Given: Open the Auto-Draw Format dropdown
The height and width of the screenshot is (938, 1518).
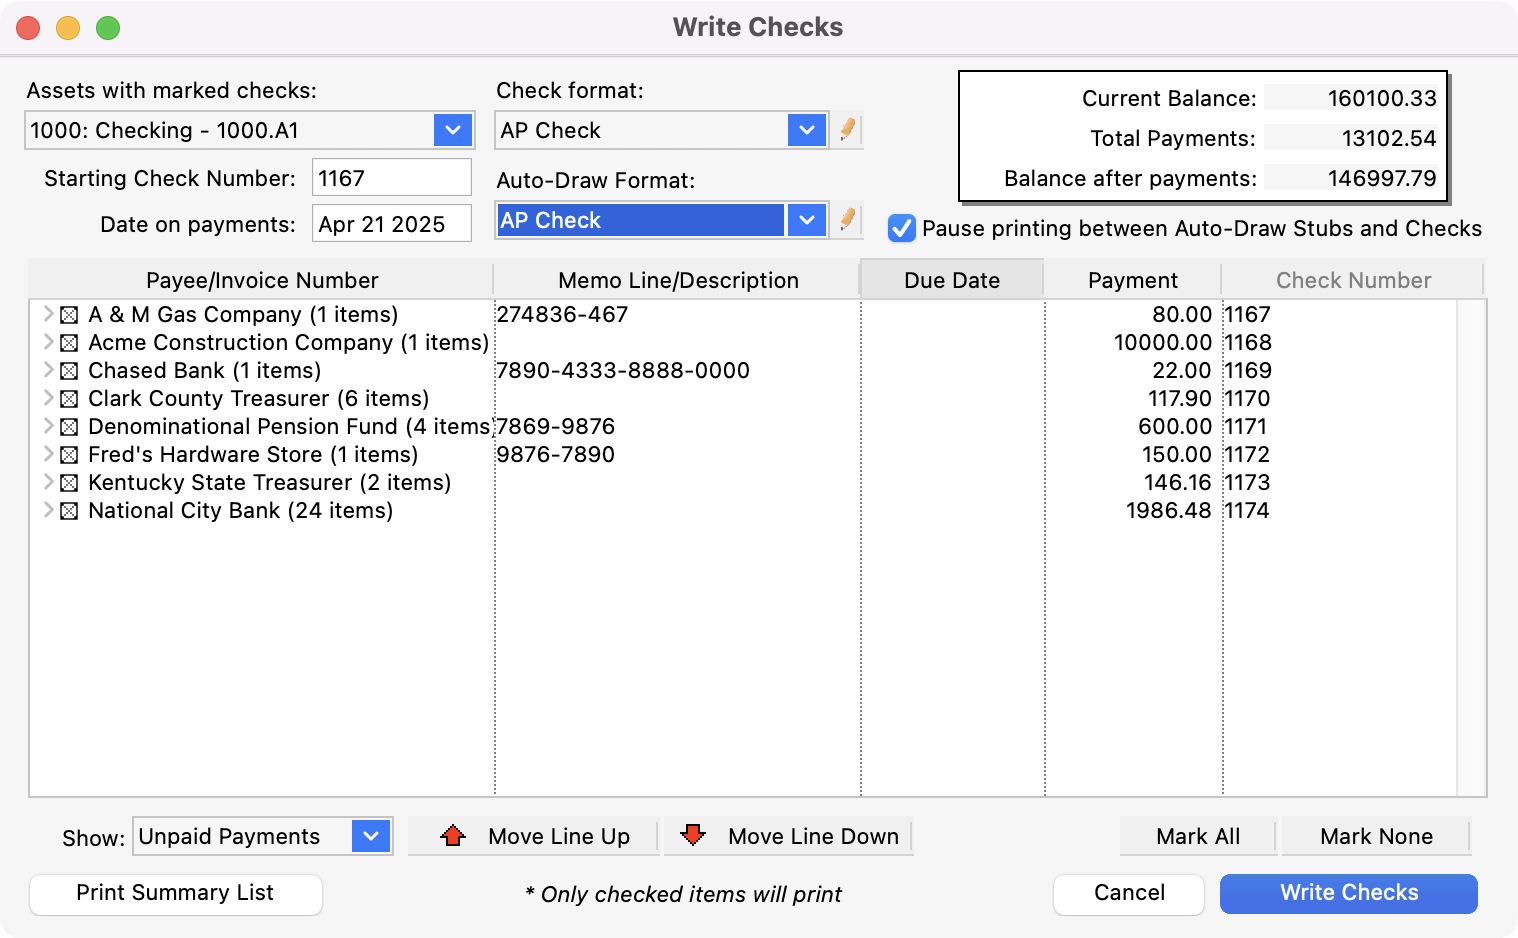Looking at the screenshot, I should point(806,220).
